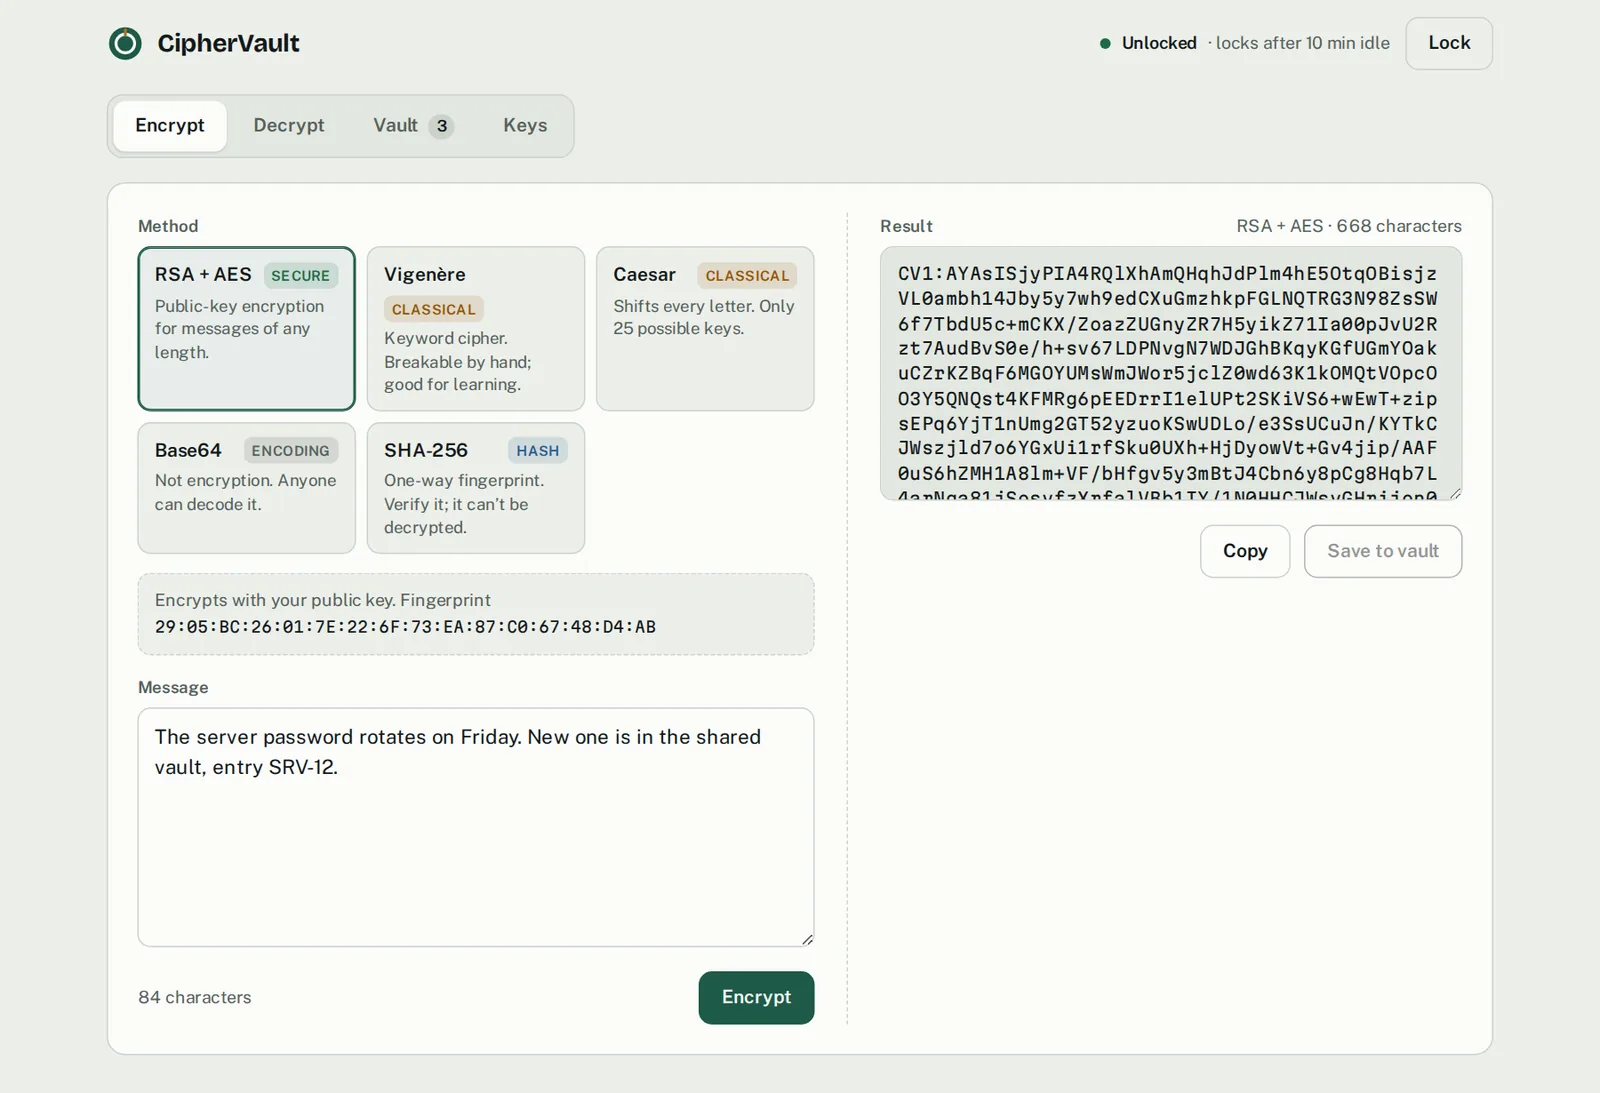Image resolution: width=1600 pixels, height=1093 pixels.
Task: Click the RSA + AES · 668 characters label
Action: click(1349, 226)
